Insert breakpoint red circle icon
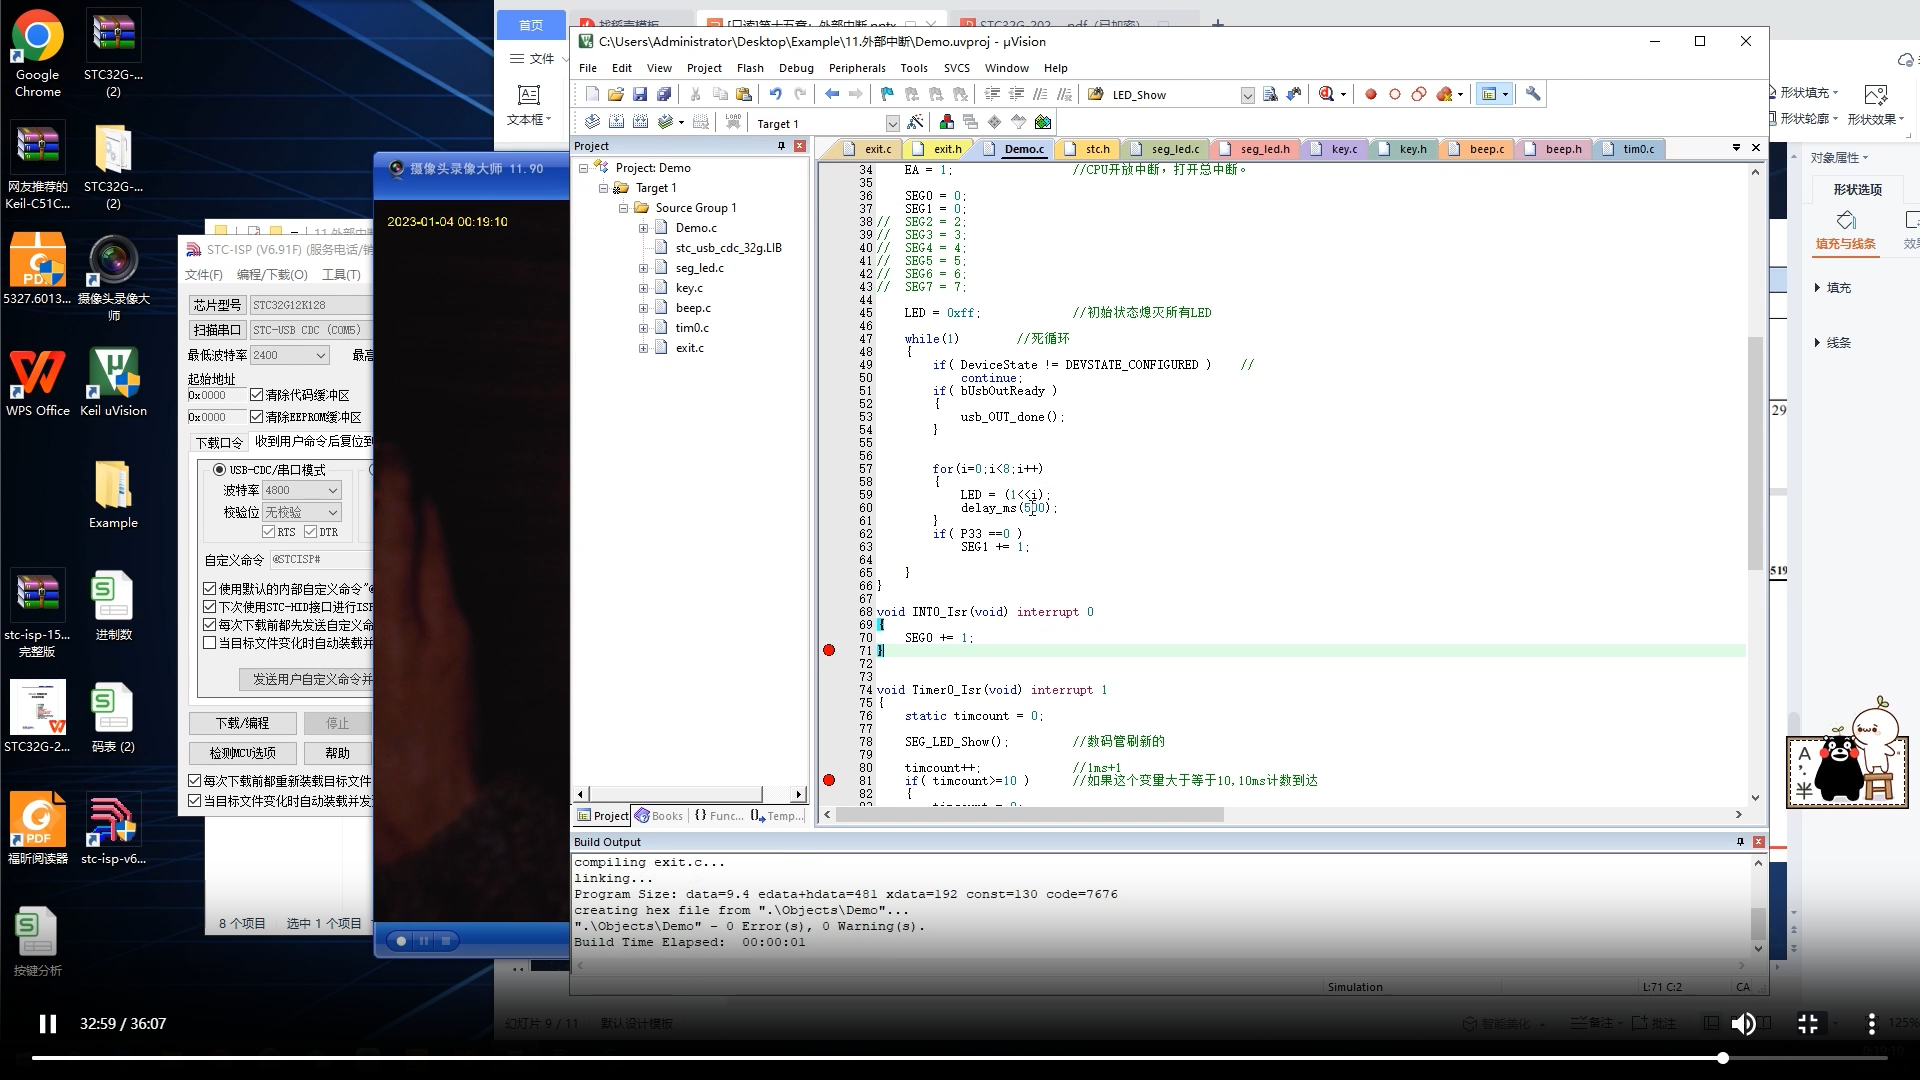 (x=1371, y=94)
